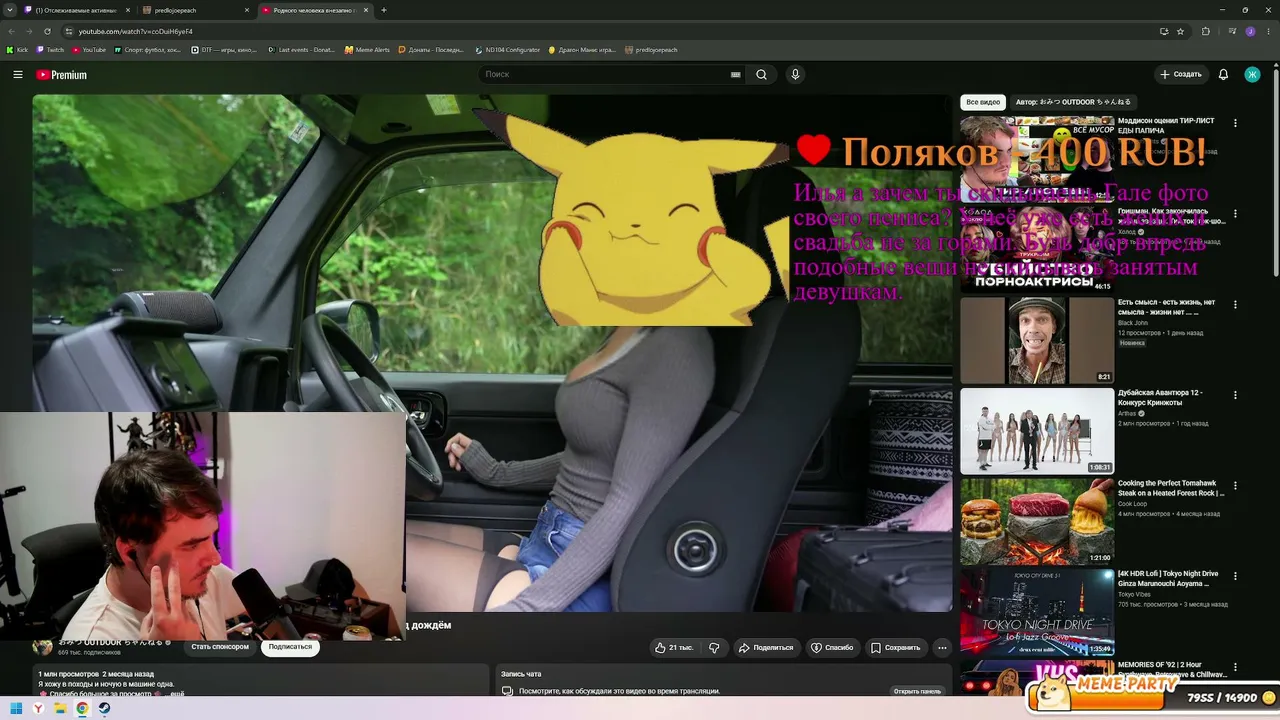This screenshot has height=720, width=1280.
Task: Open Yandex Browser from the taskbar
Action: [x=38, y=709]
